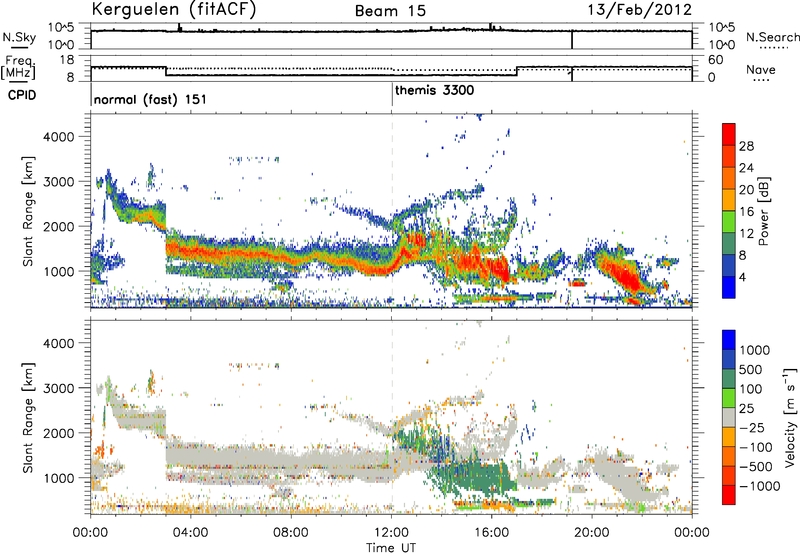Click the '16' tick on Power colorbar
The width and height of the screenshot is (800, 554).
[746, 212]
